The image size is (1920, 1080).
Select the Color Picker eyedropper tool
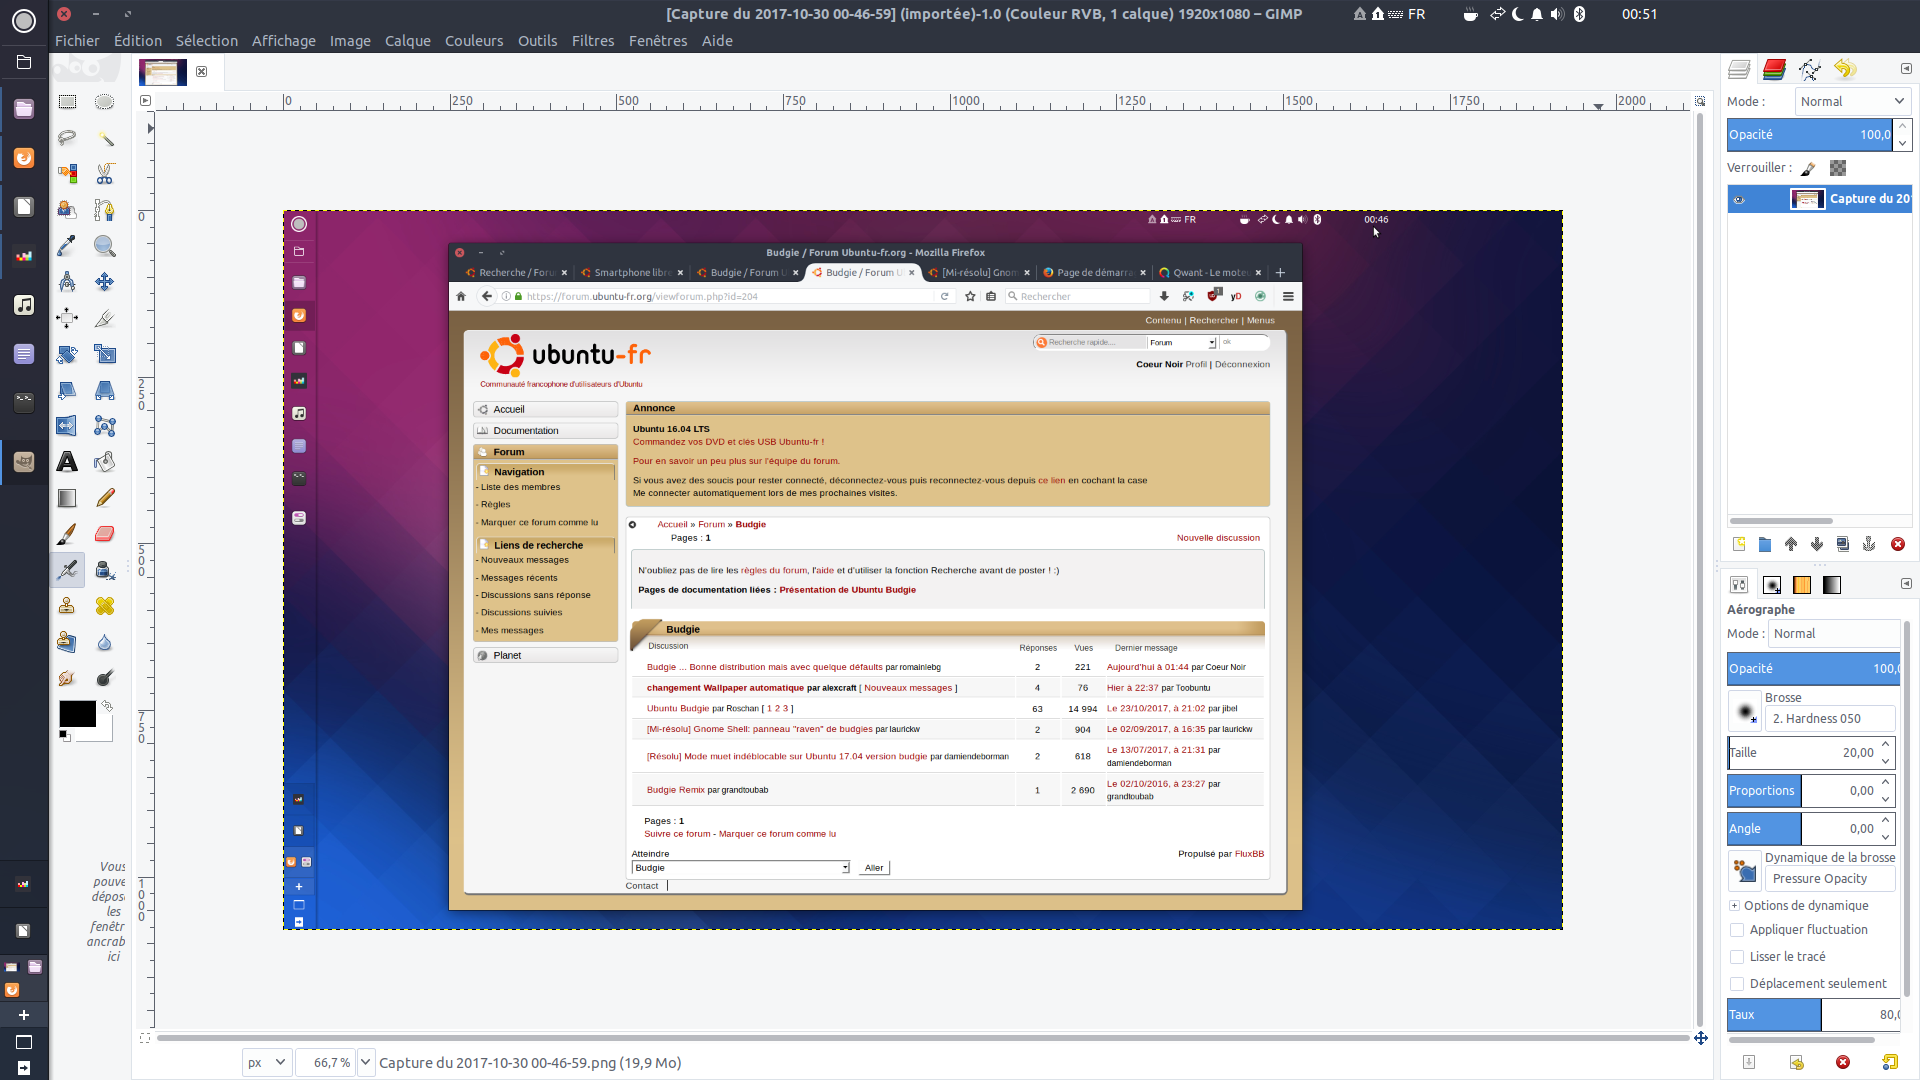[67, 246]
